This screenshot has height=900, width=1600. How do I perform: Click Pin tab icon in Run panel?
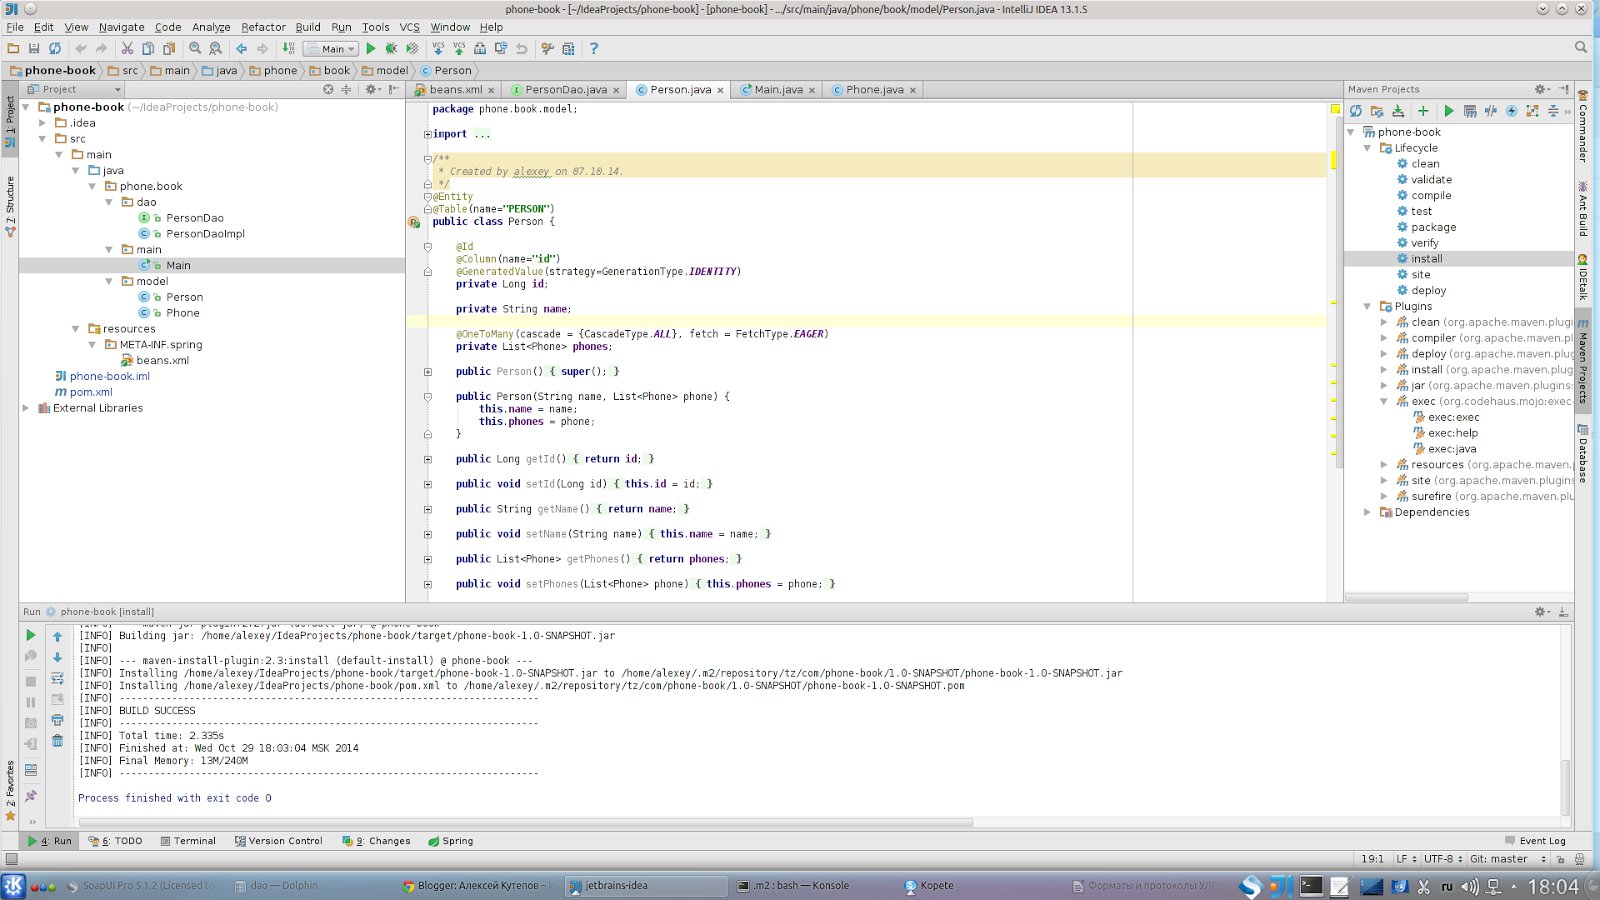[31, 796]
